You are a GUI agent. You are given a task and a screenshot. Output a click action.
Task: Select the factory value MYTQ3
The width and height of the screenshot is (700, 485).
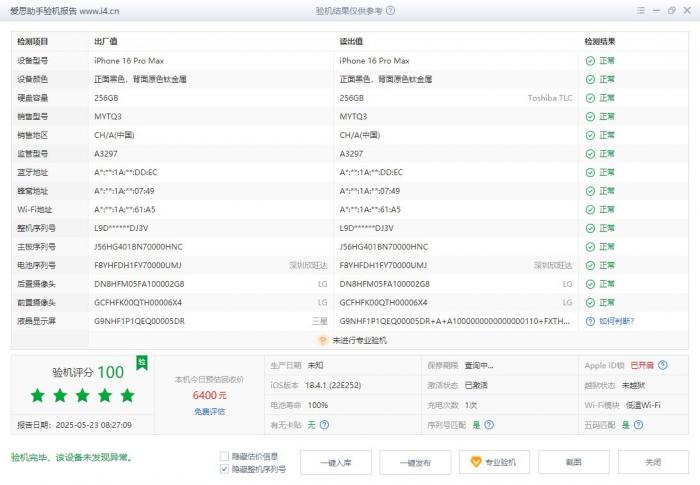coord(108,117)
